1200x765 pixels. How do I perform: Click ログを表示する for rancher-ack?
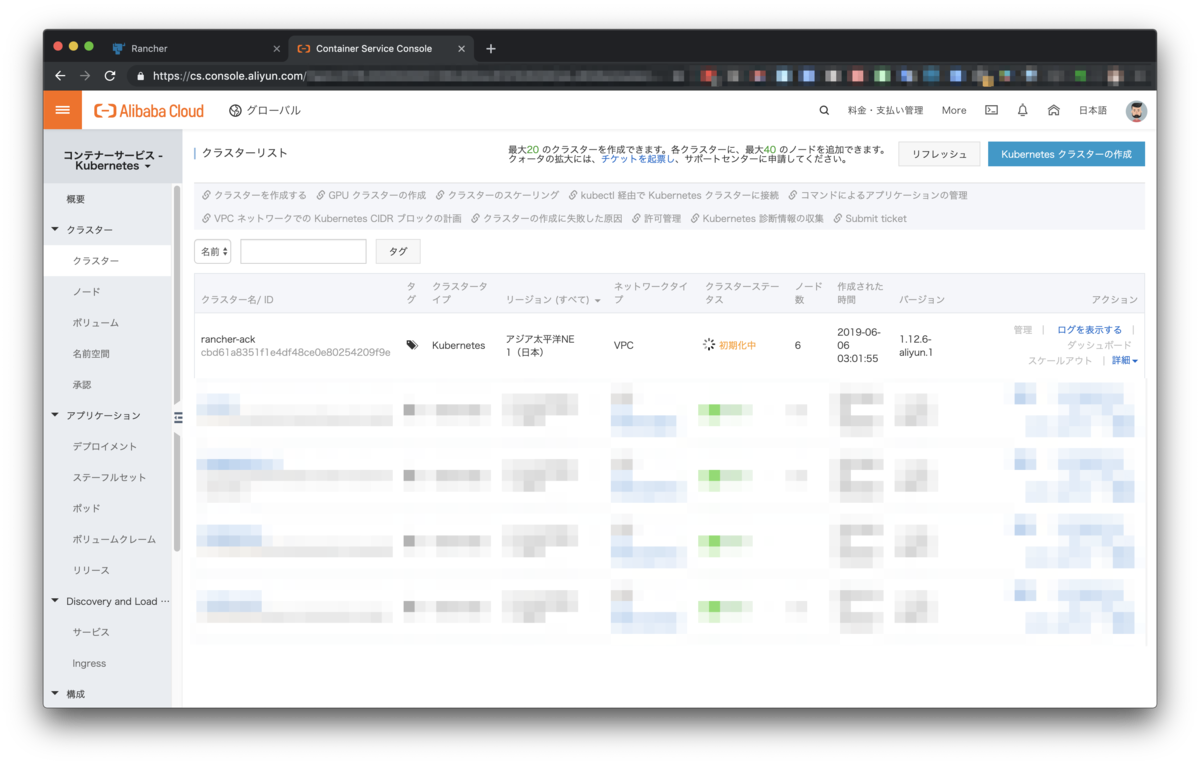pyautogui.click(x=1089, y=330)
